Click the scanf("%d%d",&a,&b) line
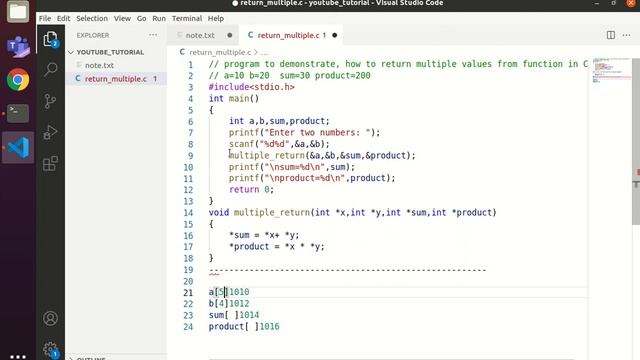The image size is (640, 360). [279, 144]
